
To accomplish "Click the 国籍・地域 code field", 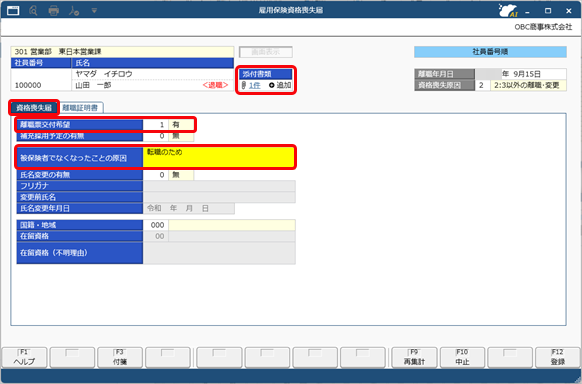I will pyautogui.click(x=156, y=225).
